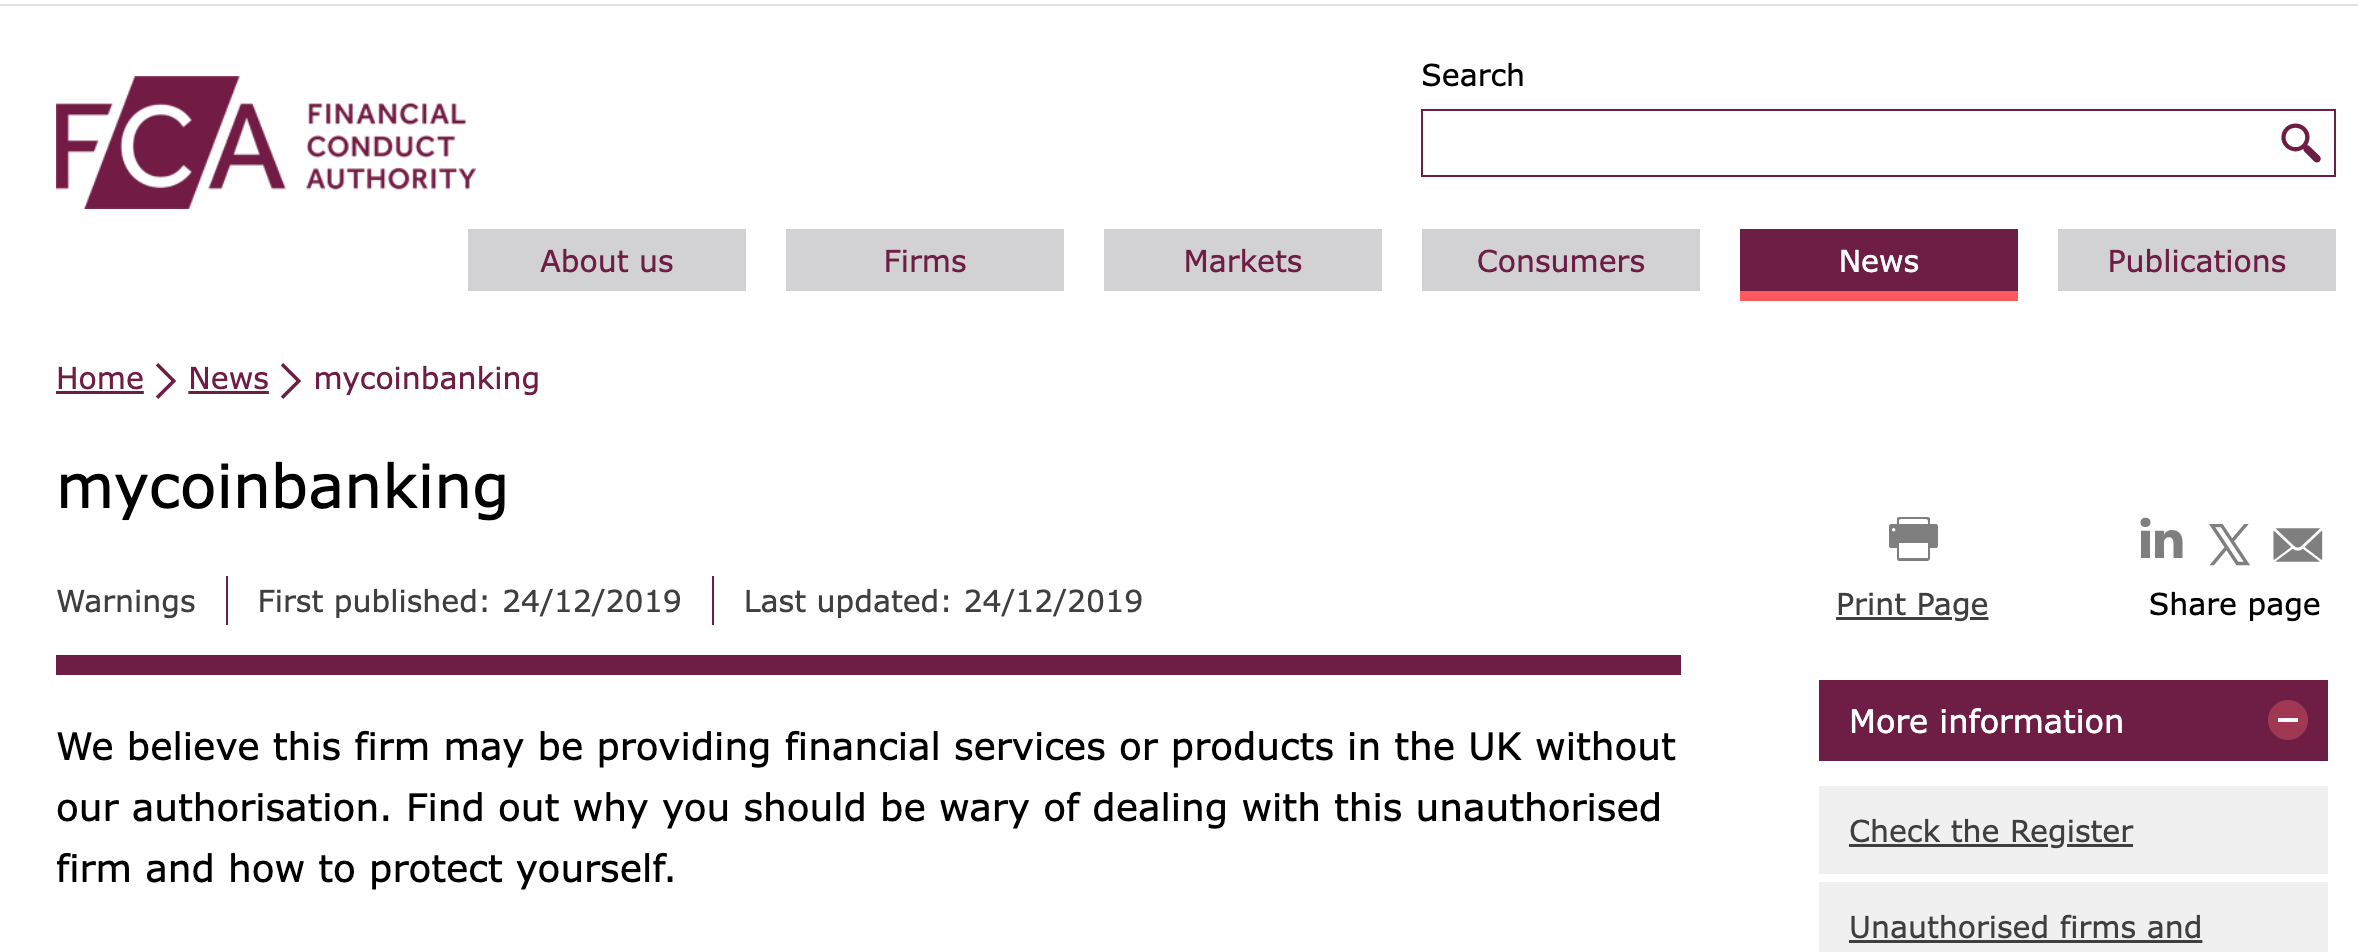
Task: Click the FCA logo
Action: [x=266, y=143]
